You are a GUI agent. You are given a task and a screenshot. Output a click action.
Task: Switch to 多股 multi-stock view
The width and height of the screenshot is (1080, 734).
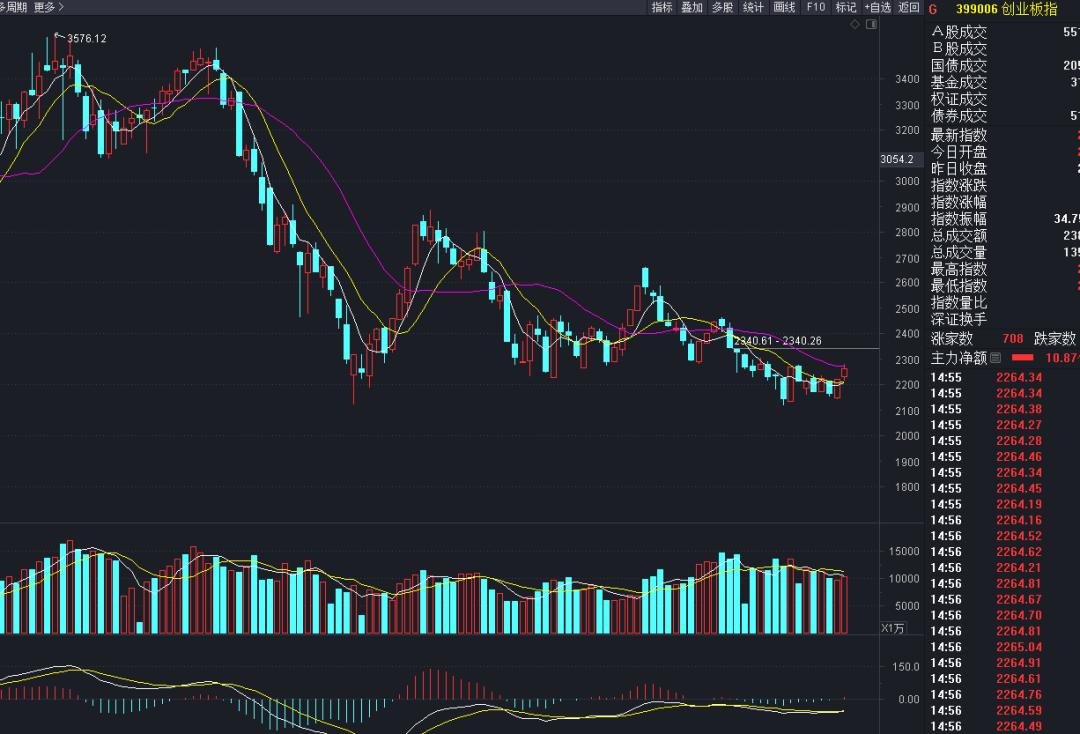coord(722,7)
